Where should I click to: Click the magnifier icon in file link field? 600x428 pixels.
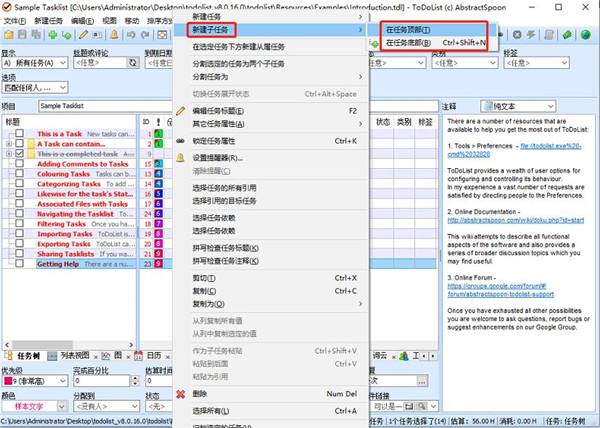(422, 406)
